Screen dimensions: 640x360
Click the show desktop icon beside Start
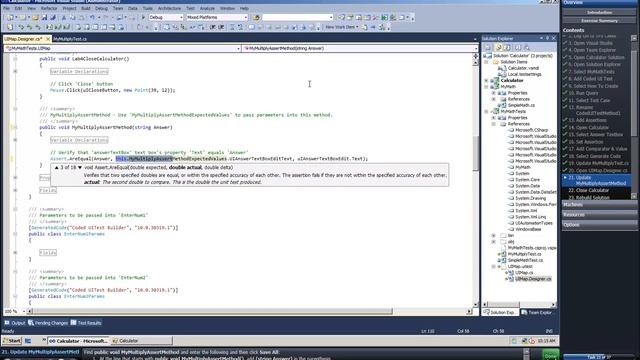pyautogui.click(x=28, y=340)
